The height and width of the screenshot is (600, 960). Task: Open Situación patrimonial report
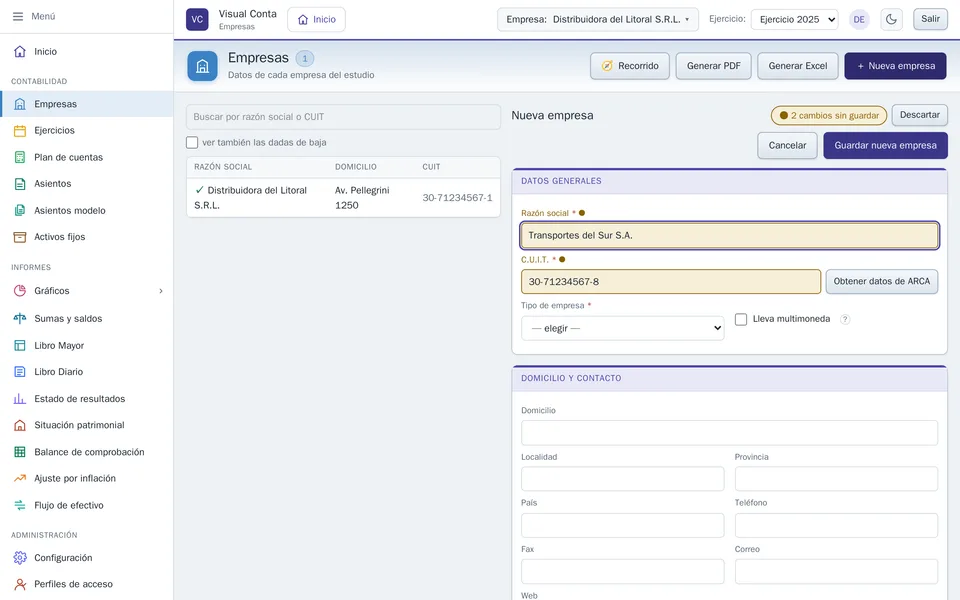[87, 425]
